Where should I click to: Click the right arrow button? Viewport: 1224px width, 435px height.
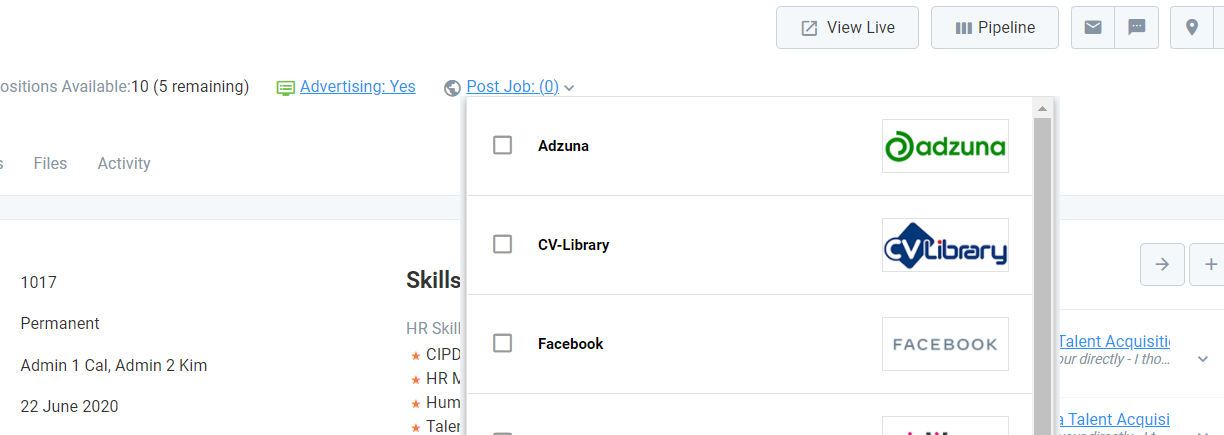pos(1162,264)
